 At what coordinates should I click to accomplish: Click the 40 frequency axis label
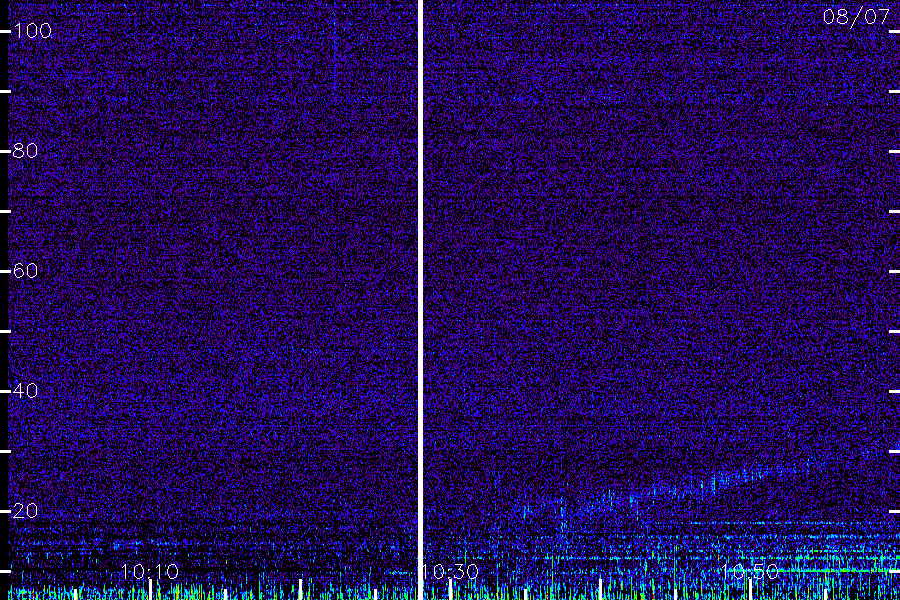coord(25,391)
